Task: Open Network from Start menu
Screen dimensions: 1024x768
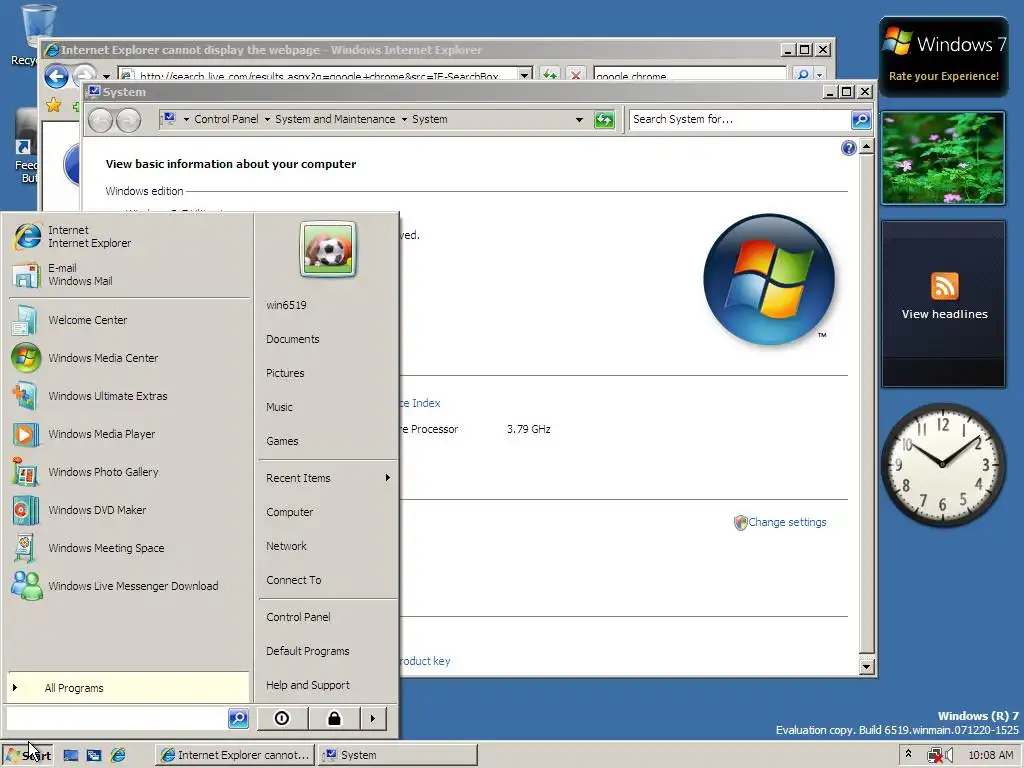Action: click(x=328, y=546)
